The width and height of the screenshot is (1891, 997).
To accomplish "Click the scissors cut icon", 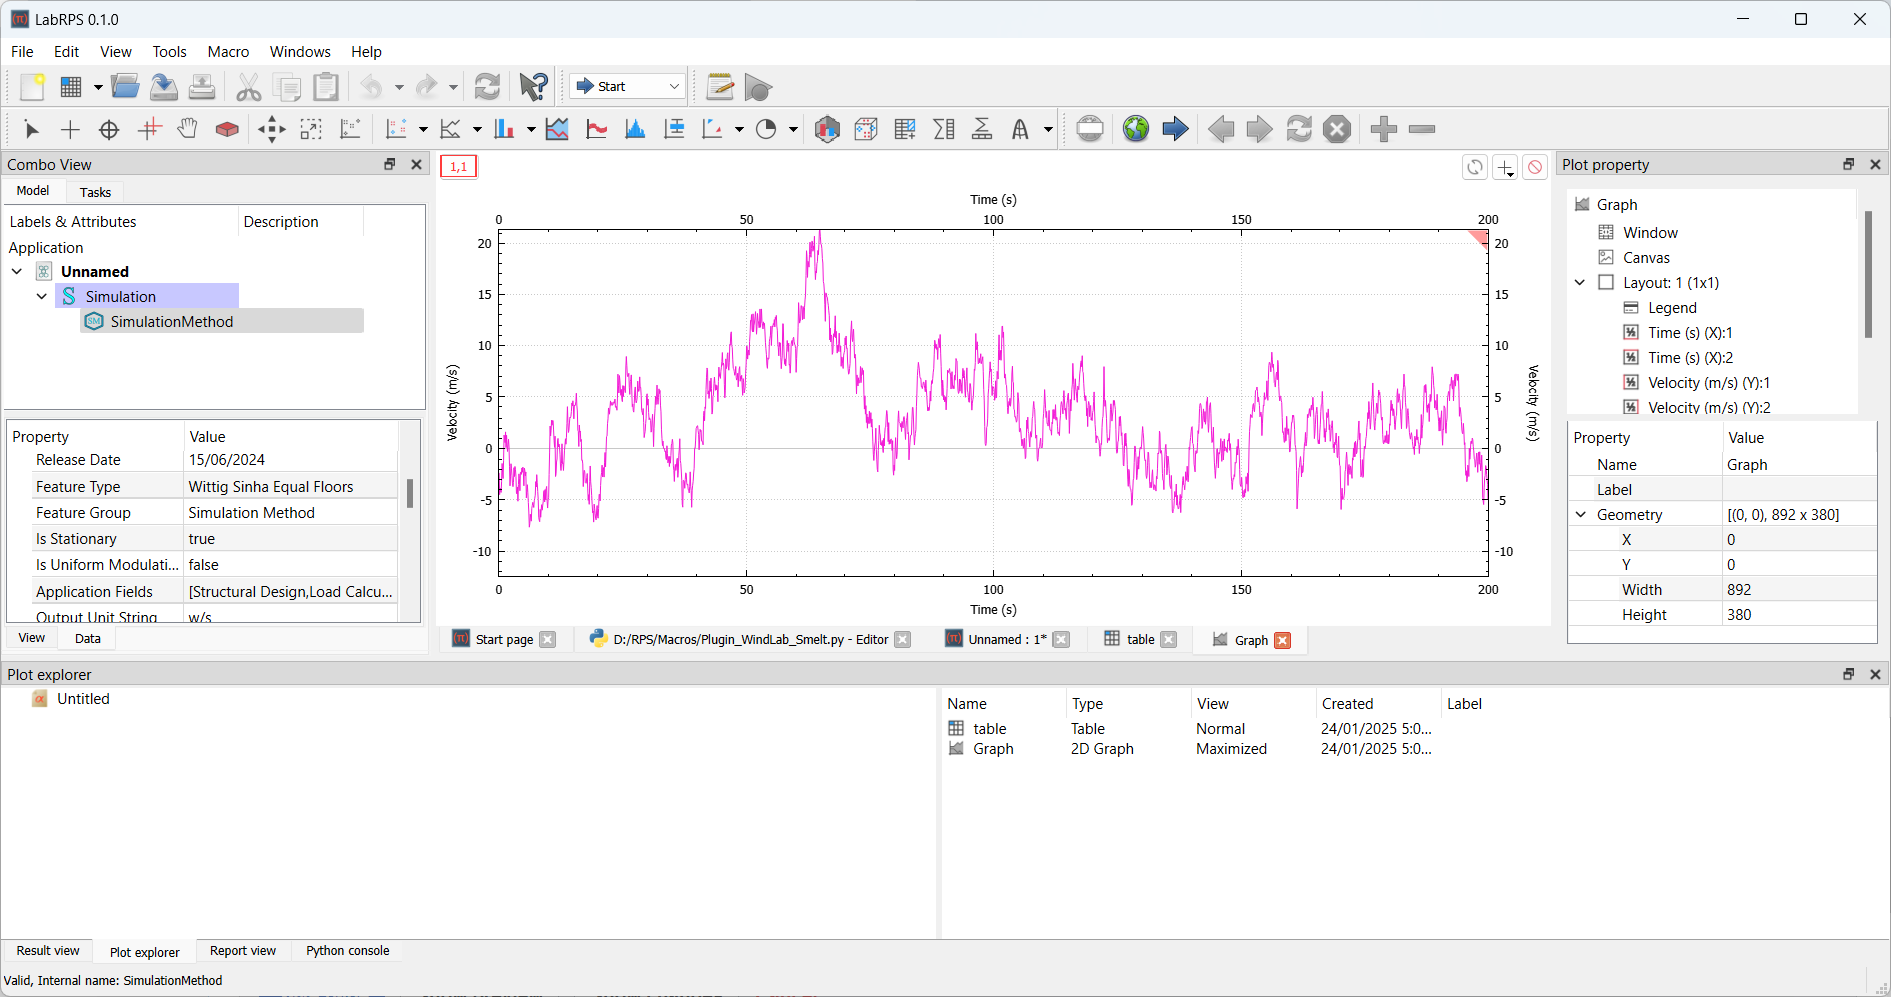I will click(248, 87).
